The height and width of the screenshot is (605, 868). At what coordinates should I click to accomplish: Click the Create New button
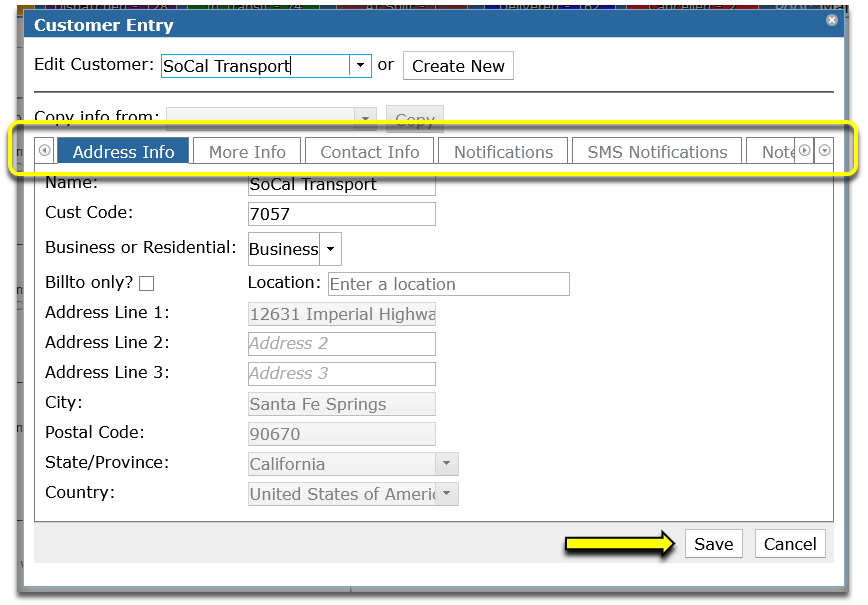coord(458,66)
